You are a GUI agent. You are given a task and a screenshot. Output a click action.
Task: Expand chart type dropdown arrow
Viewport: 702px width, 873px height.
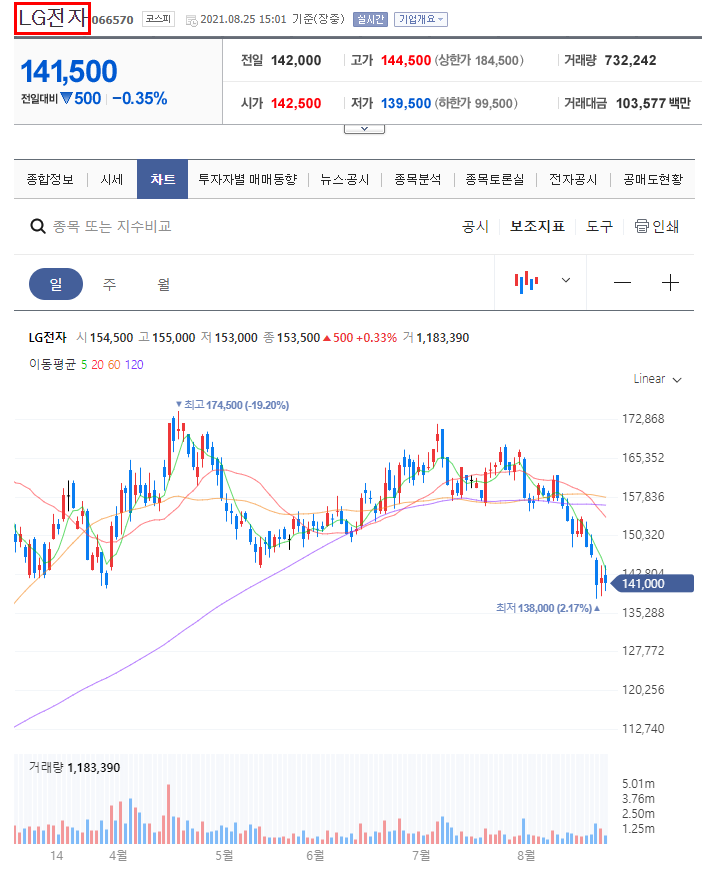click(x=566, y=280)
